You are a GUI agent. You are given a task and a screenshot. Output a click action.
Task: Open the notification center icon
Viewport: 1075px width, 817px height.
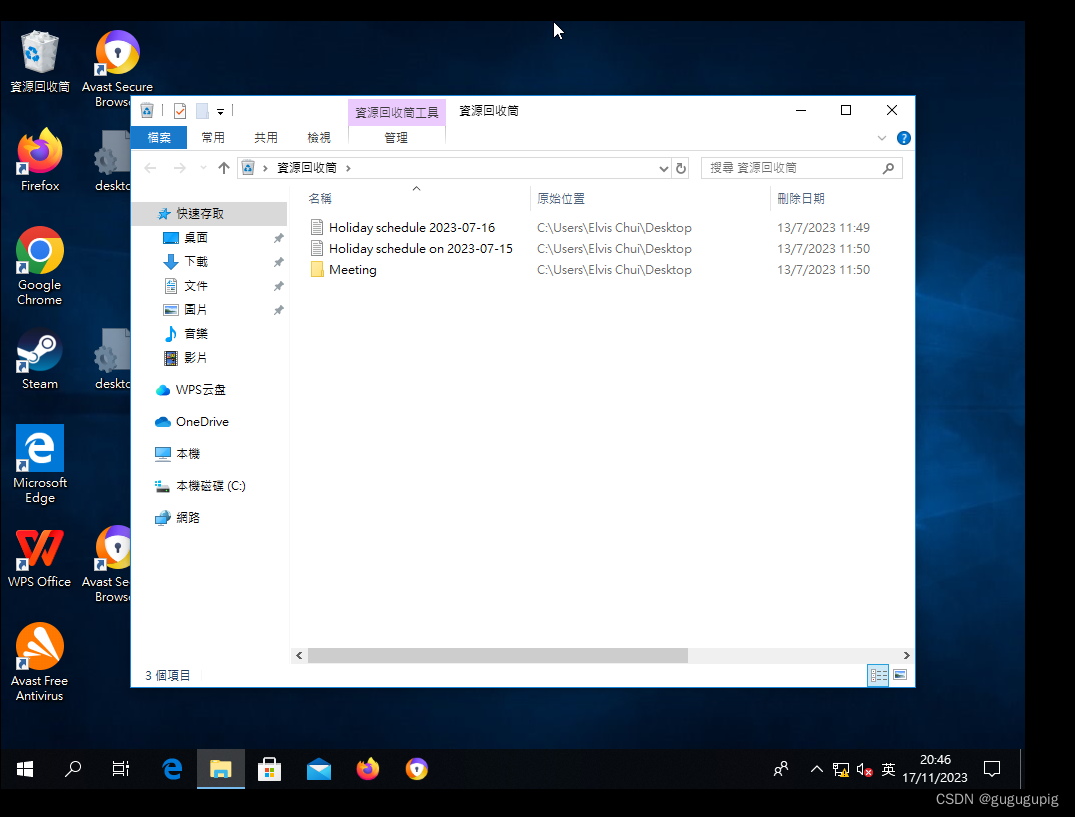click(992, 769)
